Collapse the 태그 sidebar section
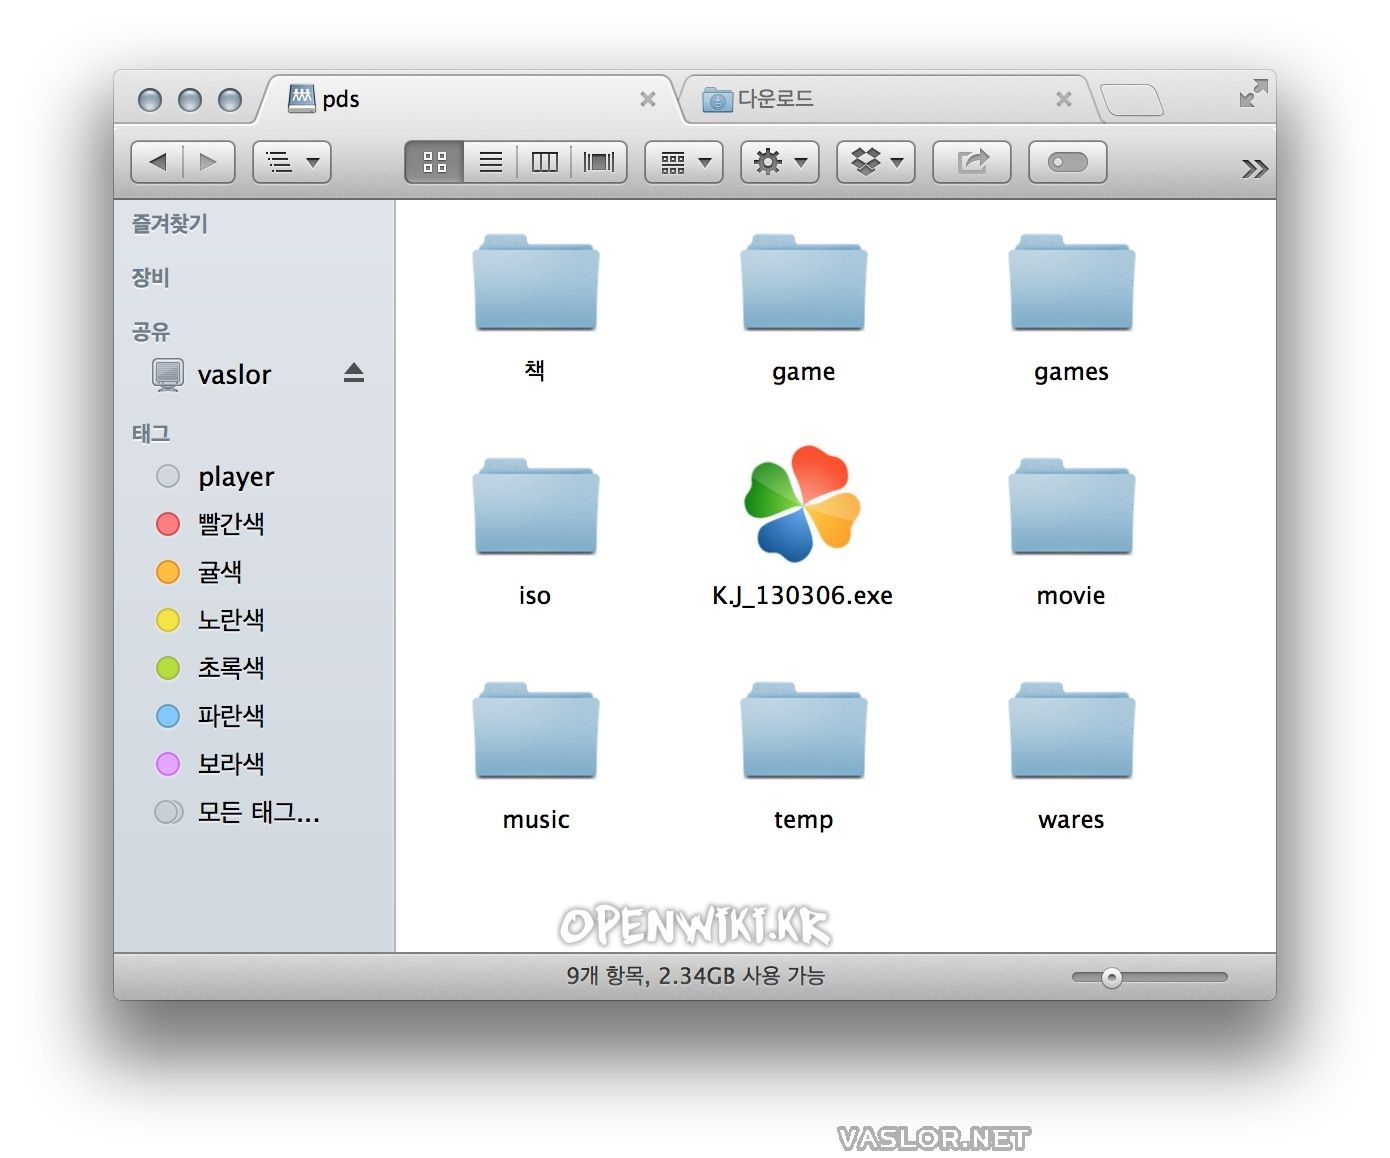Image resolution: width=1390 pixels, height=1158 pixels. coord(151,433)
